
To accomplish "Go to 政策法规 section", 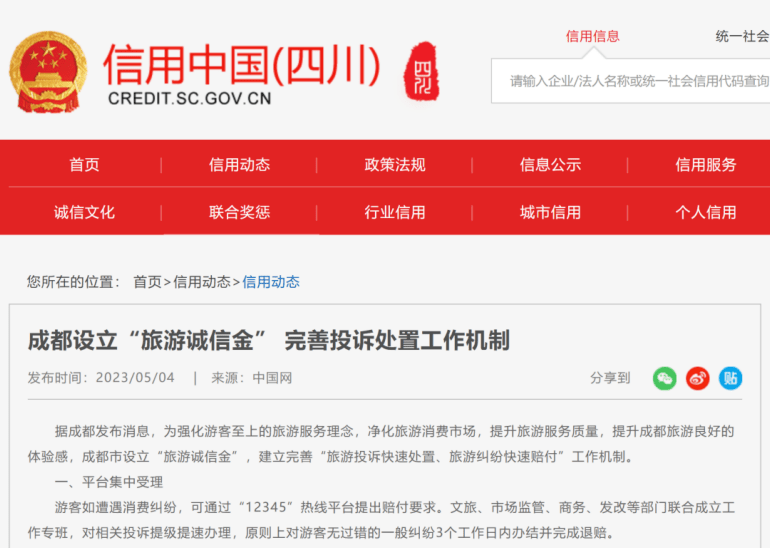I will click(x=395, y=164).
